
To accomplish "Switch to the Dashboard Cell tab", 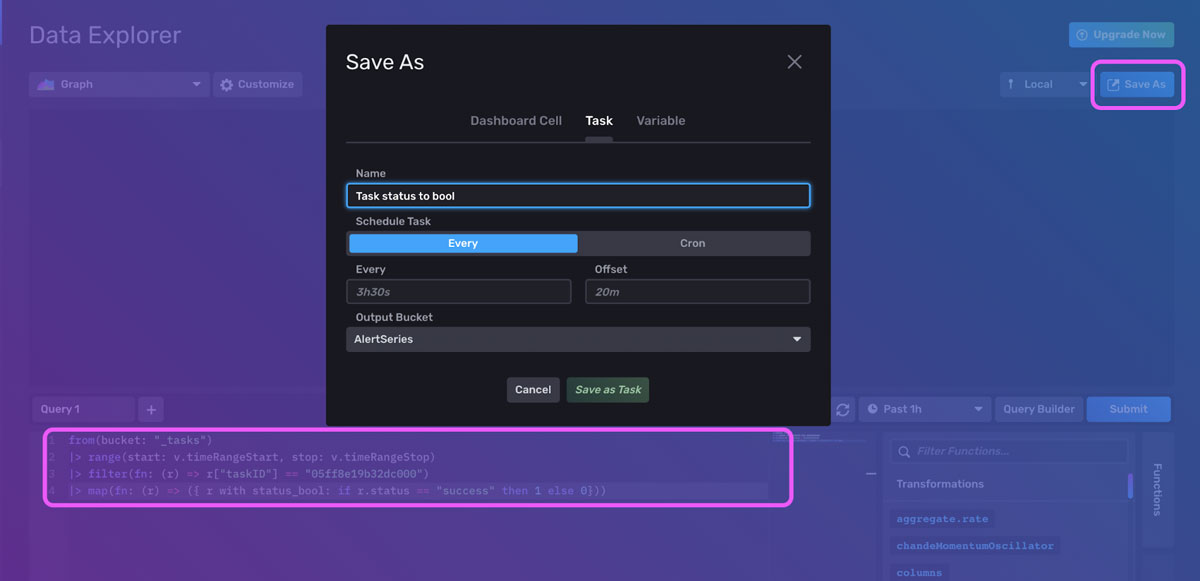I will coord(515,120).
